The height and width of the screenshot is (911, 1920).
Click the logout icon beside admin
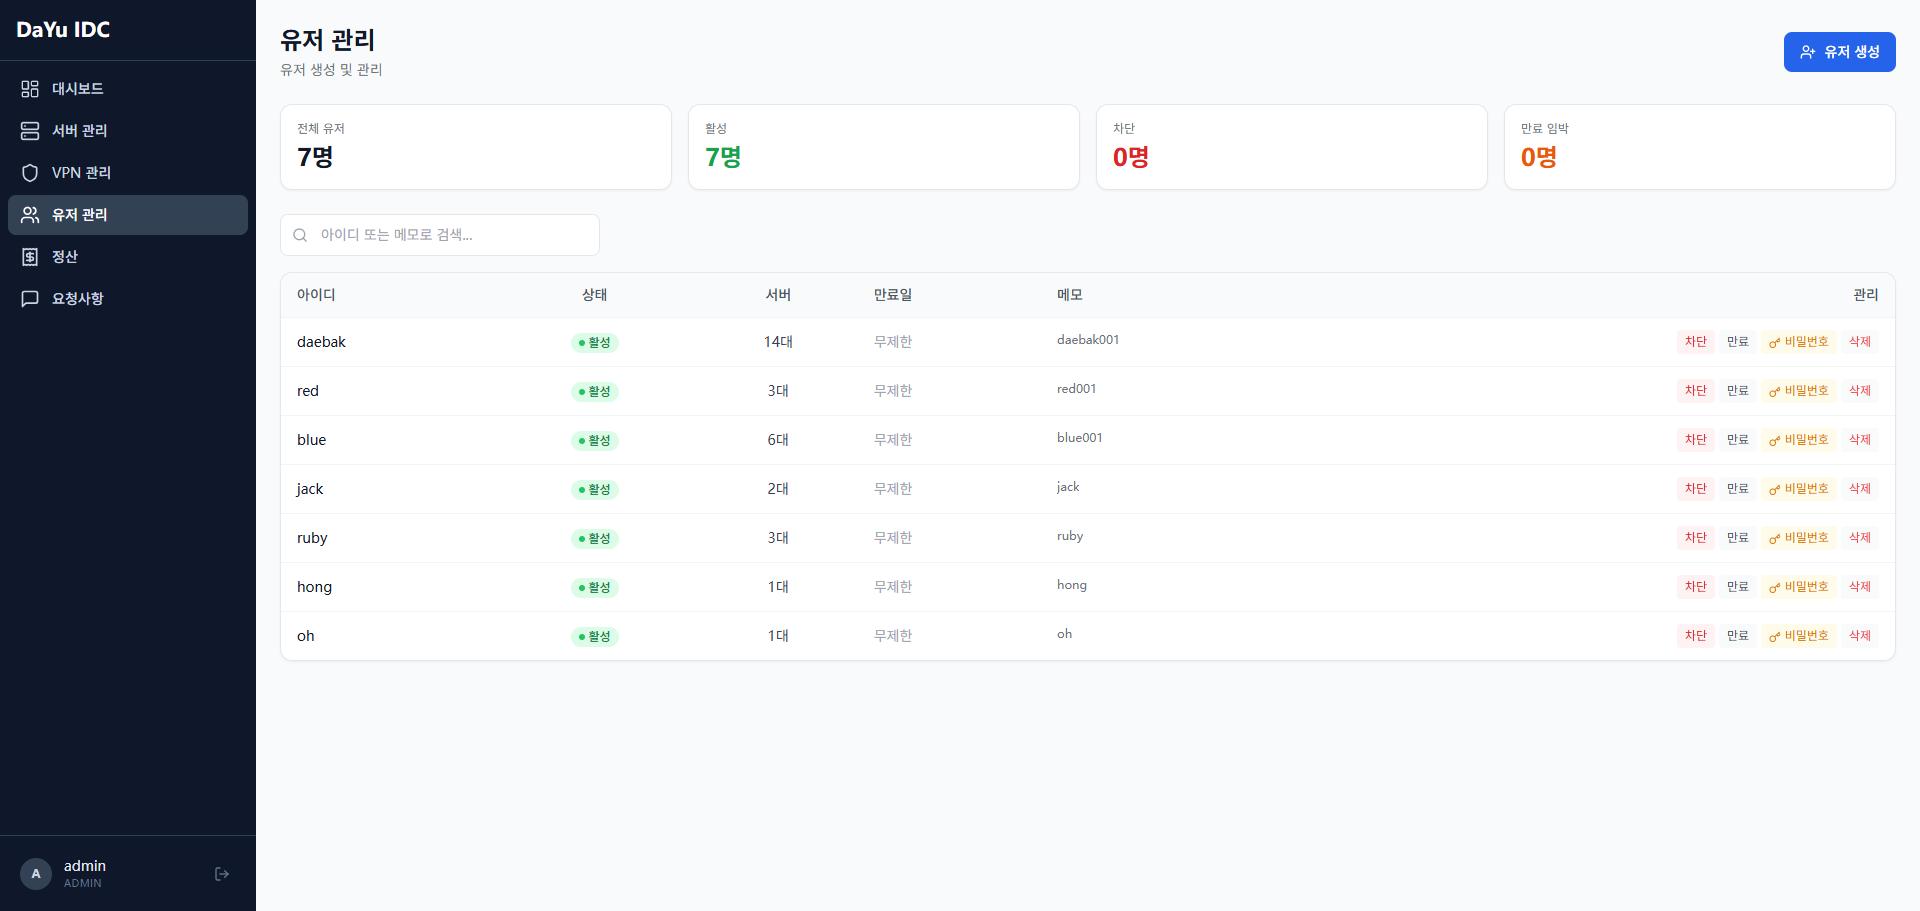(x=222, y=874)
